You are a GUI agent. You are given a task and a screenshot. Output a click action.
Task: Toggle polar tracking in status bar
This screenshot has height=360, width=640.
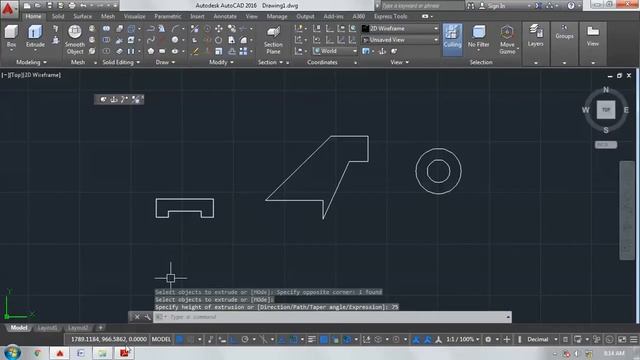click(245, 340)
